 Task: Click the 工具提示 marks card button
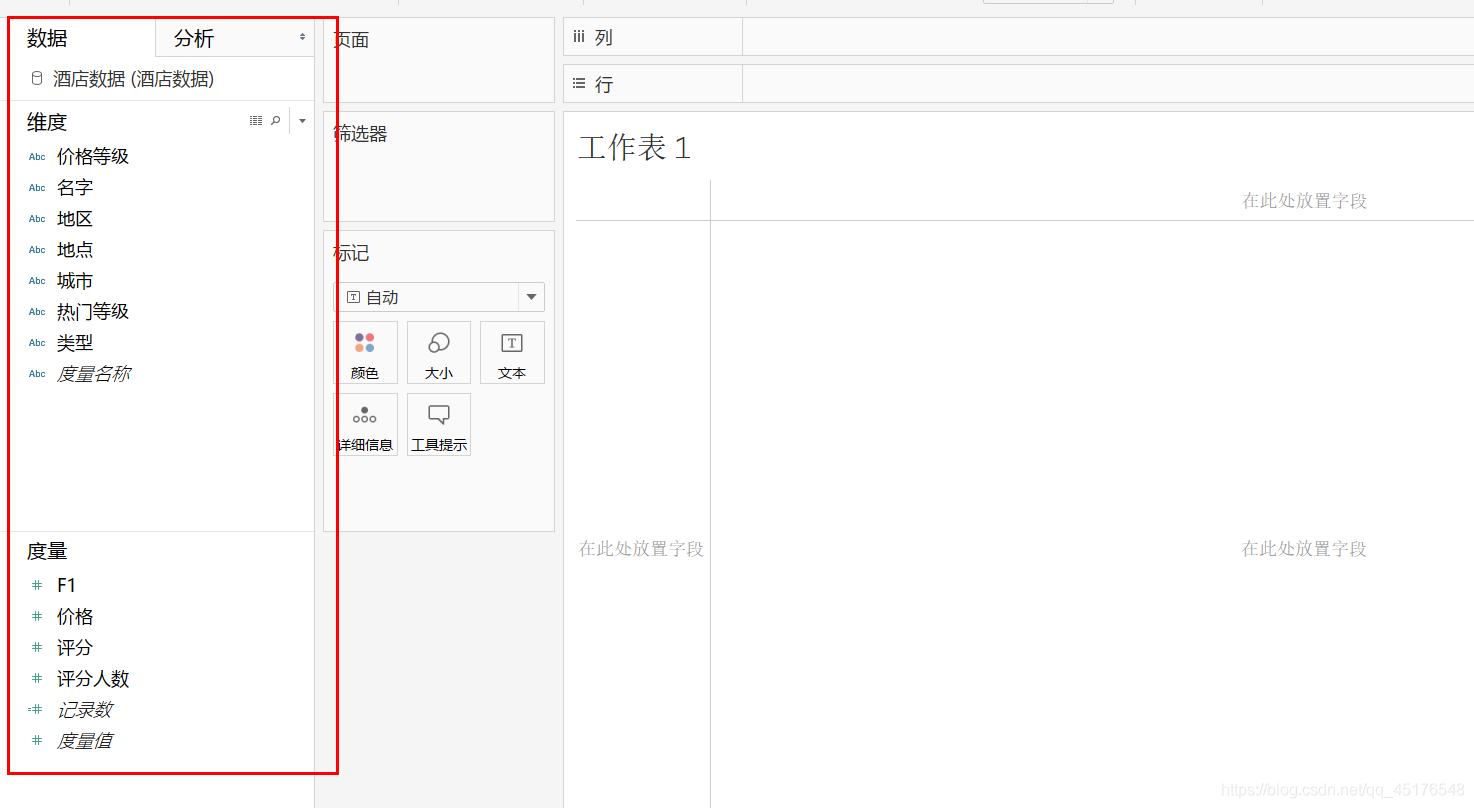click(x=439, y=425)
